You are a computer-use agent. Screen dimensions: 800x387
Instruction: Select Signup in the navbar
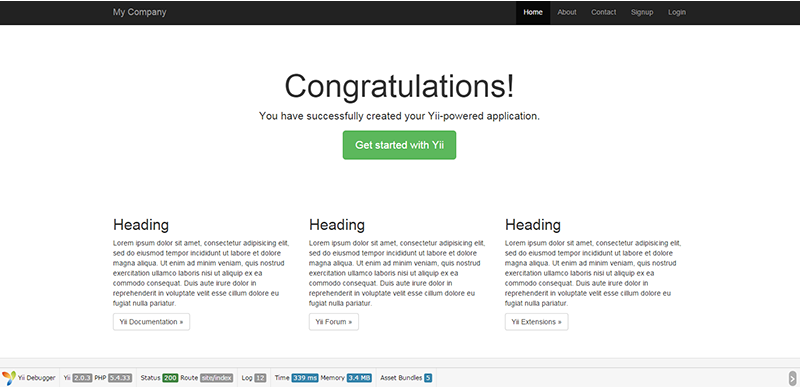642,12
